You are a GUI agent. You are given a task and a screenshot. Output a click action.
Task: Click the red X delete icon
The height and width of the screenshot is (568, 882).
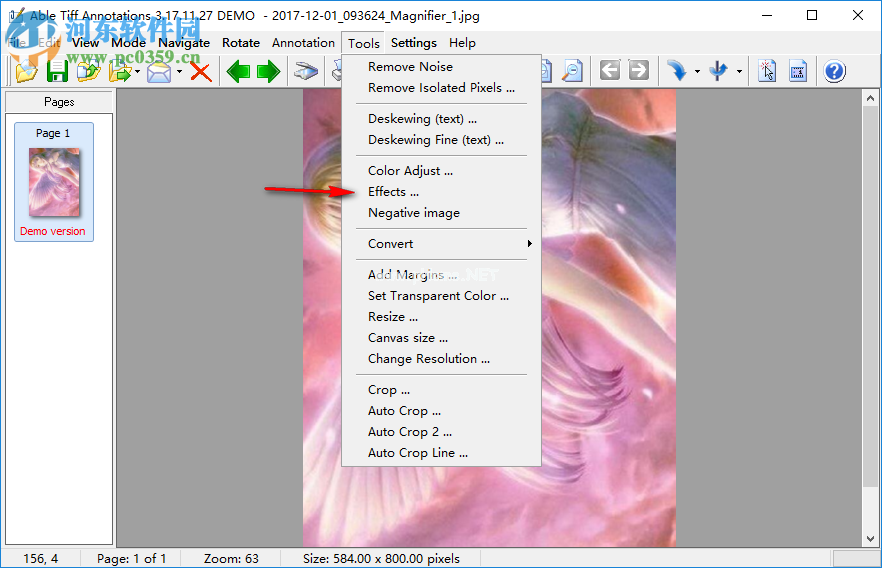(201, 71)
